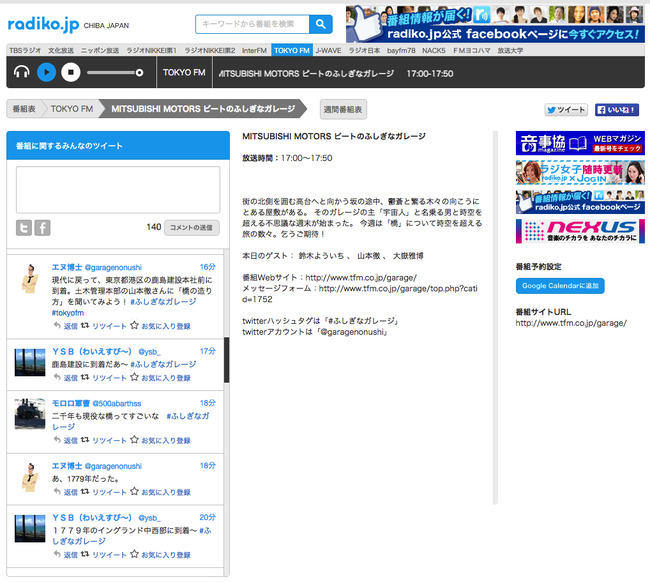
Task: Open the radiko.jp logo home link
Action: [x=44, y=24]
